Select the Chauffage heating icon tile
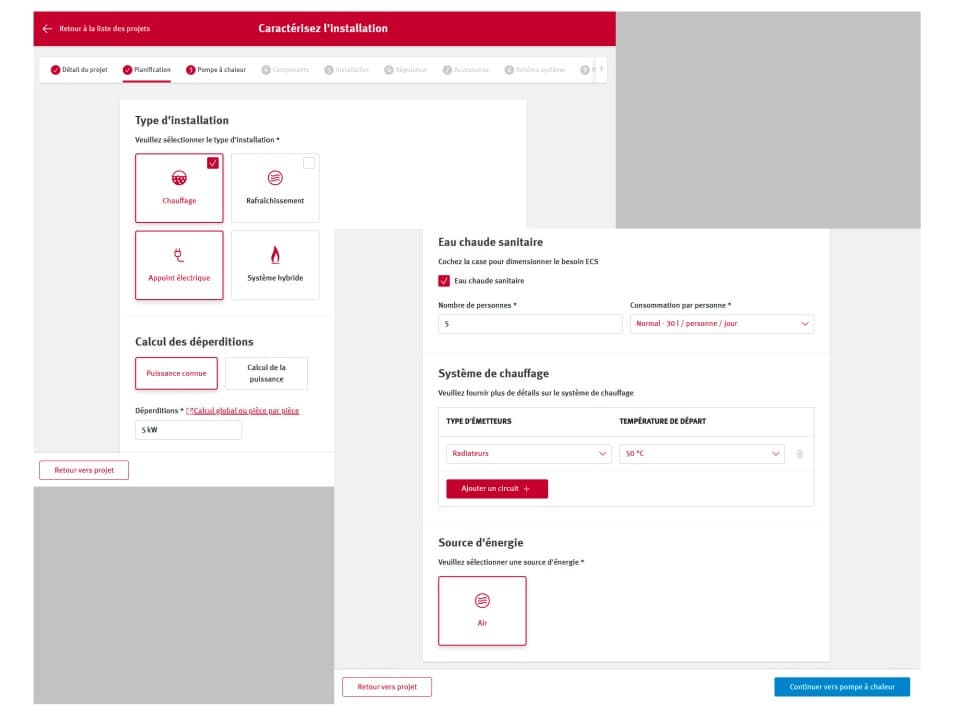This screenshot has height=720, width=960. tap(179, 178)
